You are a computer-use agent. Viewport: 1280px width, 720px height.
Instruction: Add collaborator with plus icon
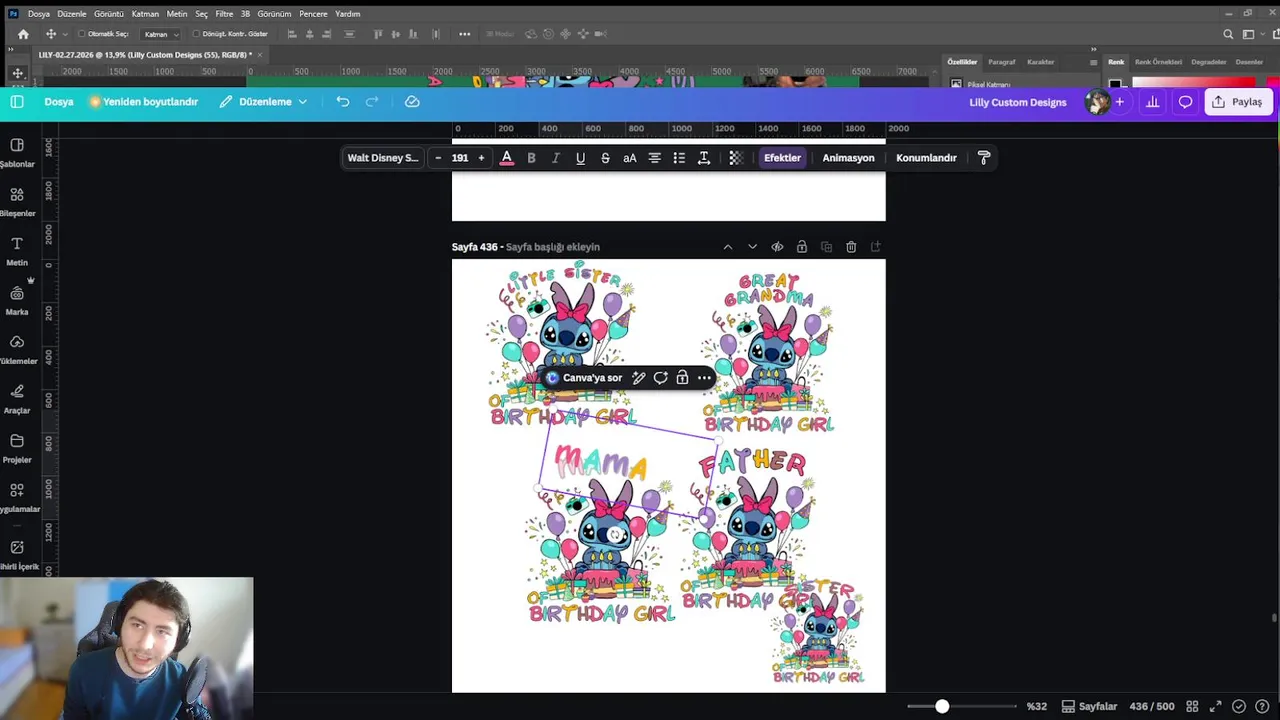click(1120, 102)
